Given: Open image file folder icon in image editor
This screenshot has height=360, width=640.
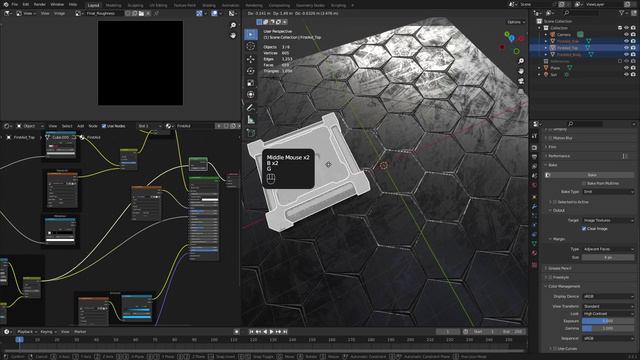Looking at the screenshot, I should tap(141, 13).
